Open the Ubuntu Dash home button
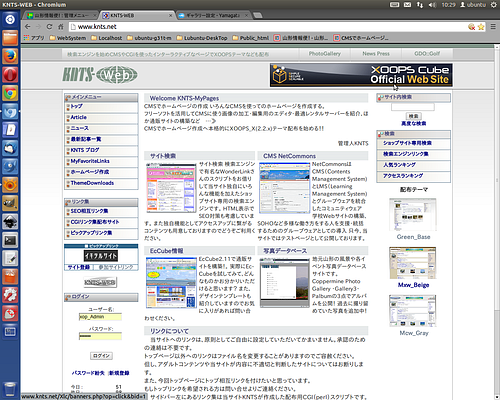The image size is (500, 400). [x=10, y=19]
